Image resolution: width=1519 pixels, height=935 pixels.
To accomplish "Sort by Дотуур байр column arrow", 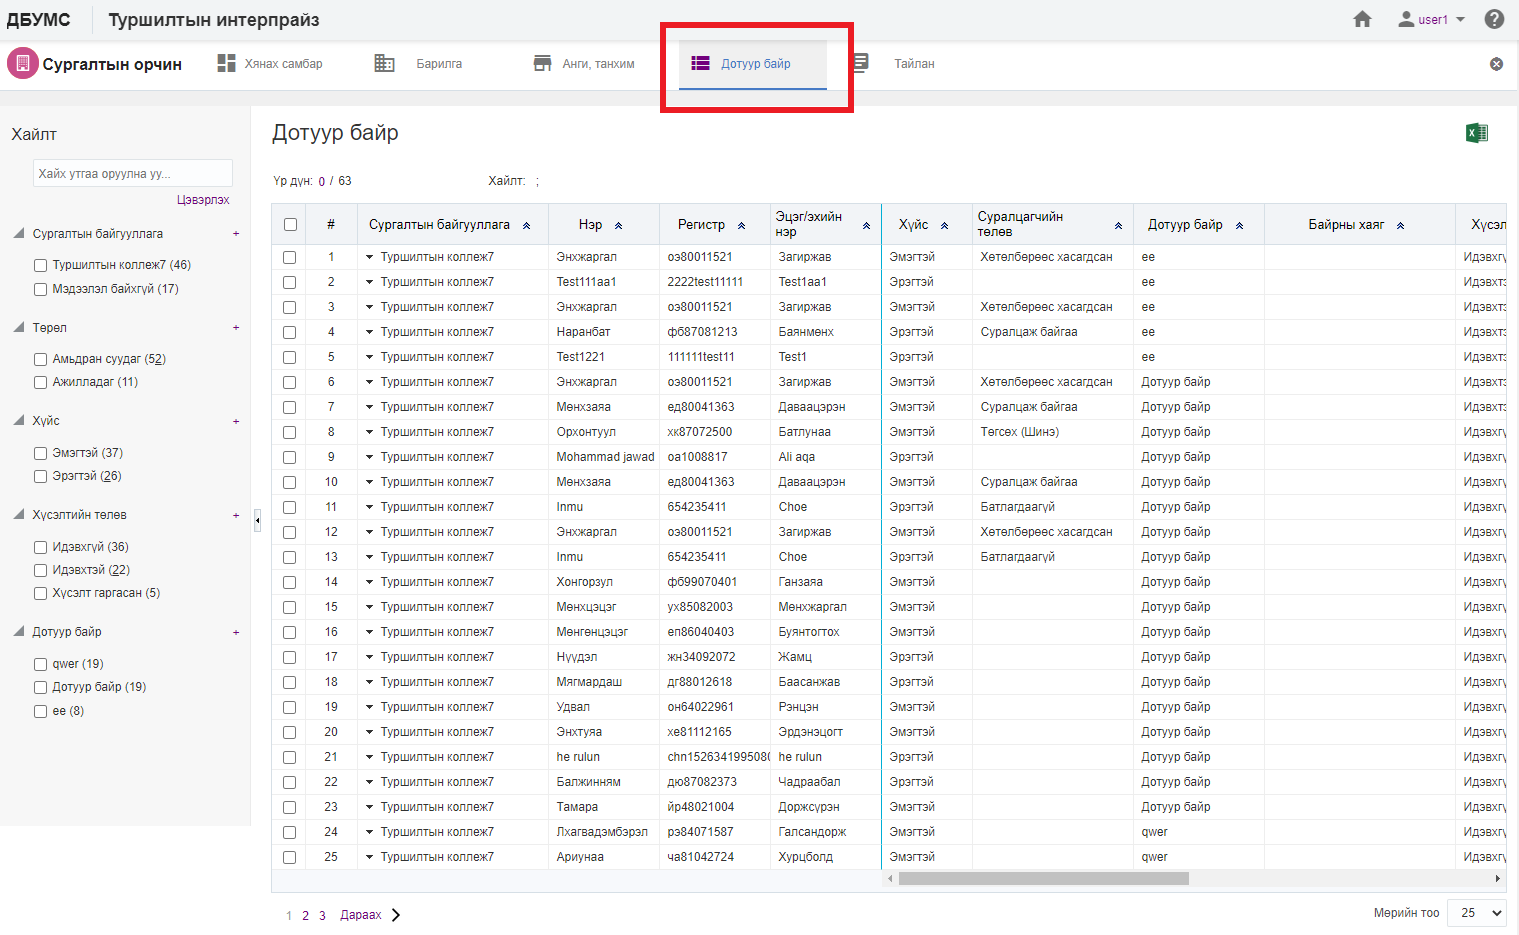I will pyautogui.click(x=1239, y=226).
